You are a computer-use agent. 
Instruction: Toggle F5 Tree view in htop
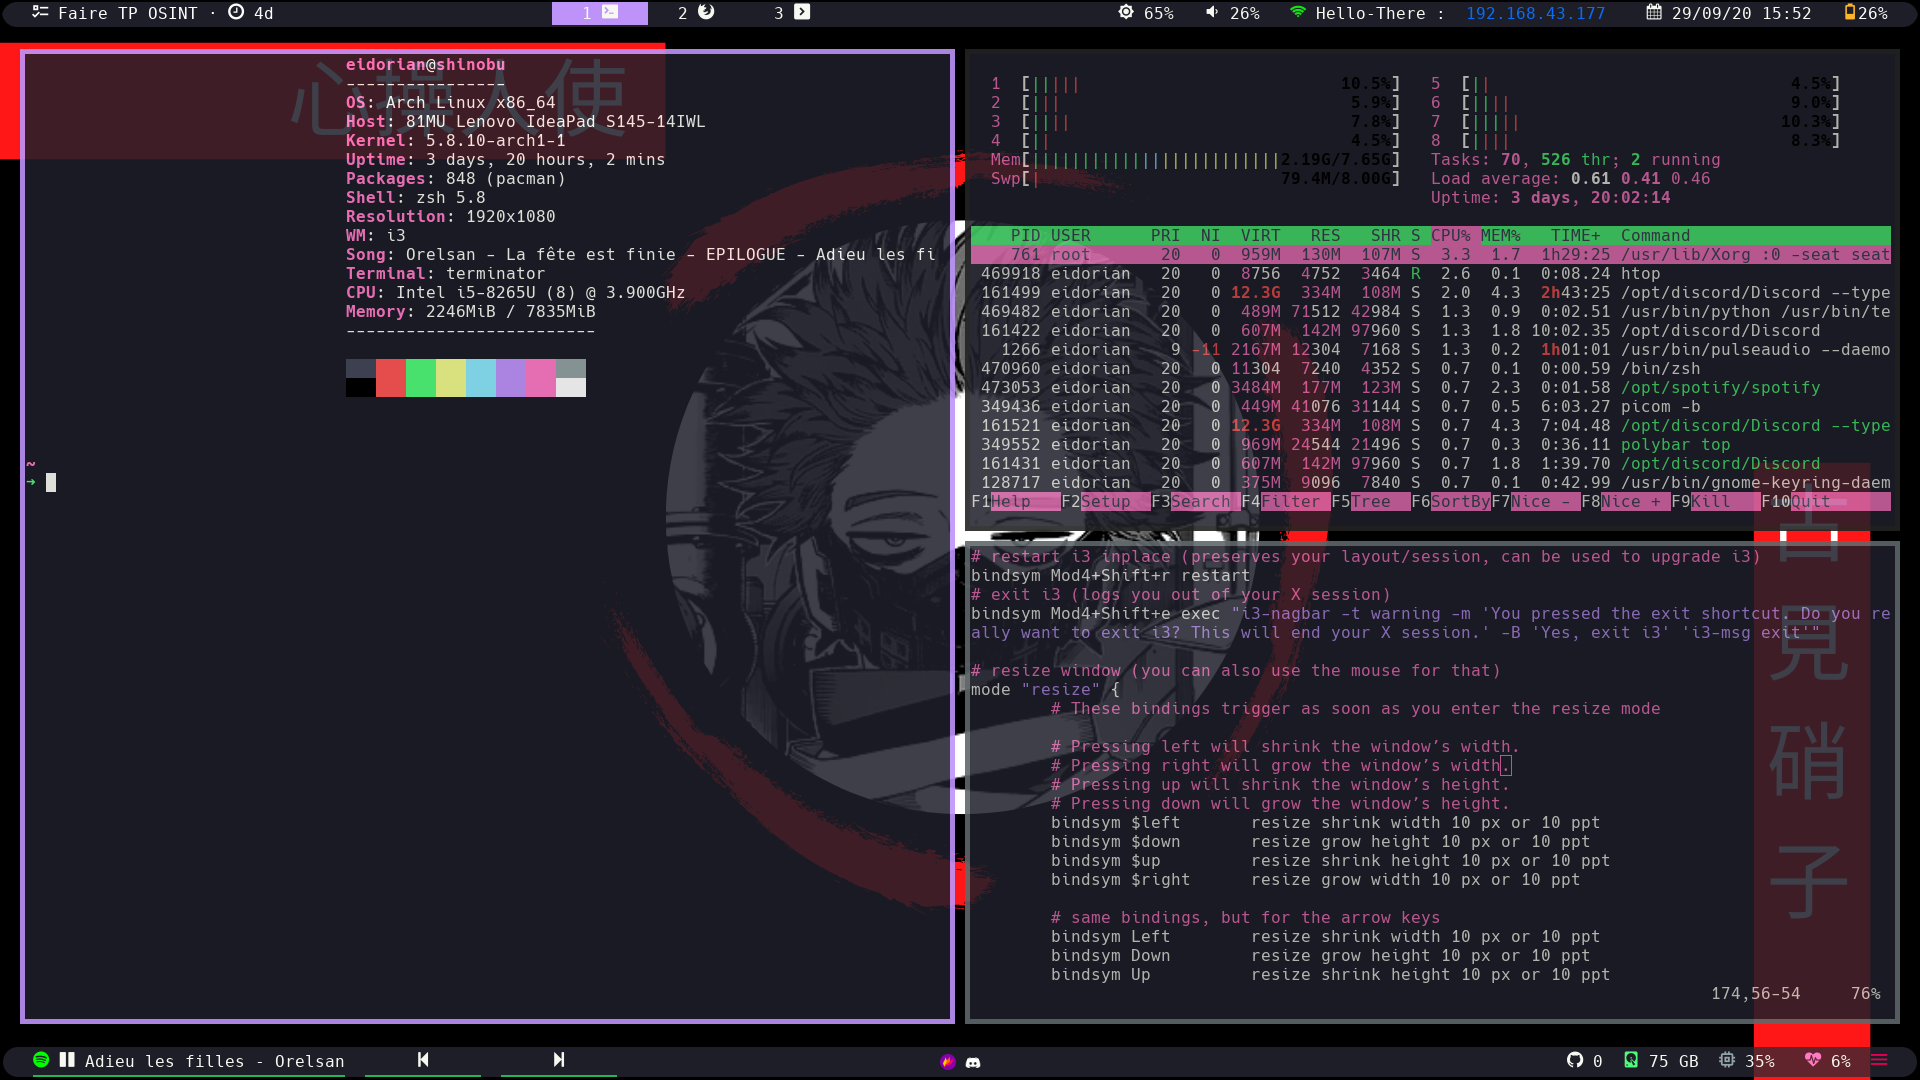(x=1370, y=502)
